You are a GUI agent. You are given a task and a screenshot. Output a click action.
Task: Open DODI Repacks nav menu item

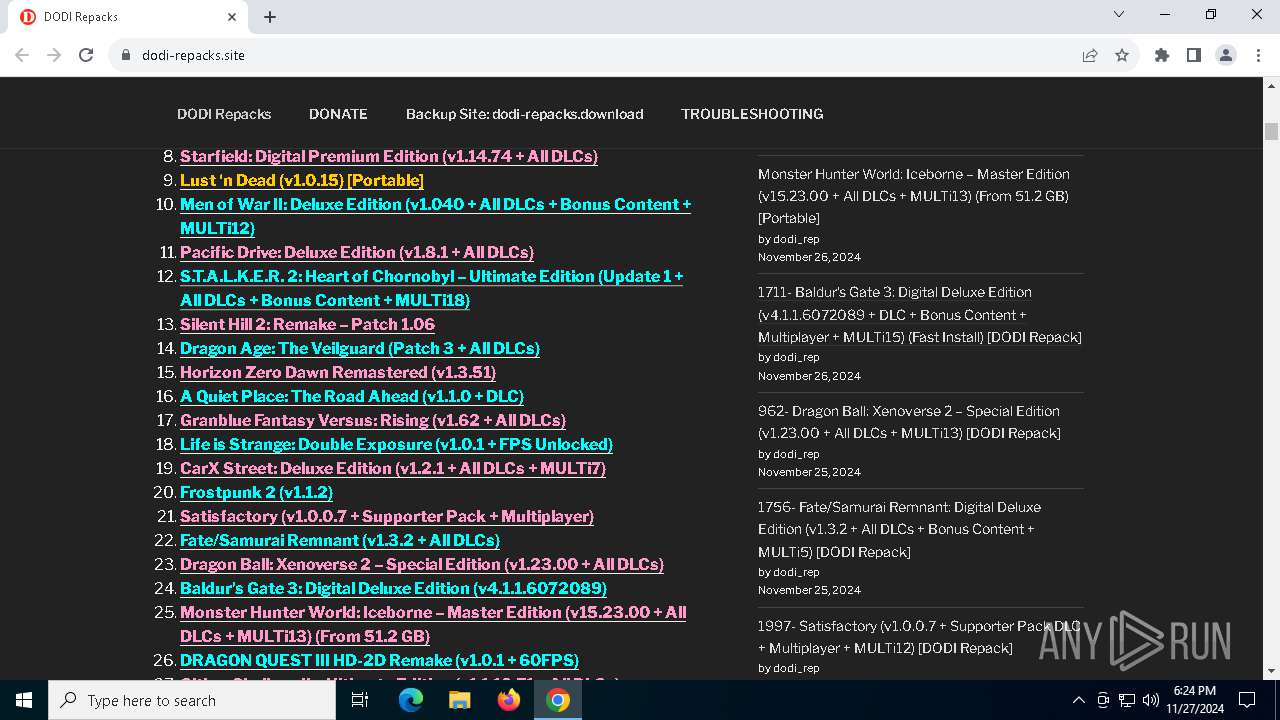click(x=224, y=114)
